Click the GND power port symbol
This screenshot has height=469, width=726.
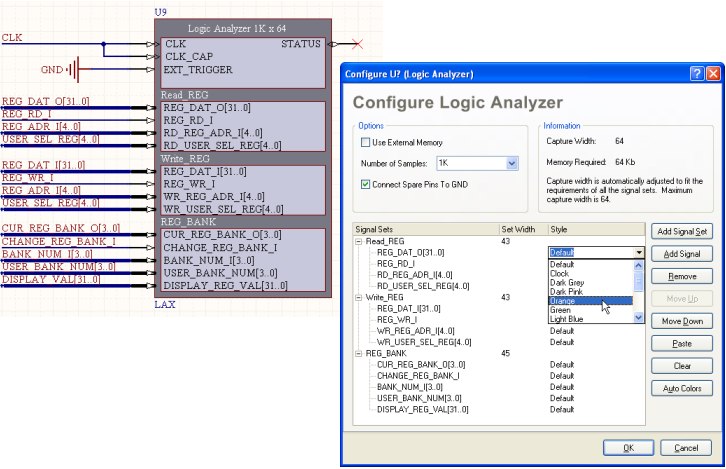72,70
